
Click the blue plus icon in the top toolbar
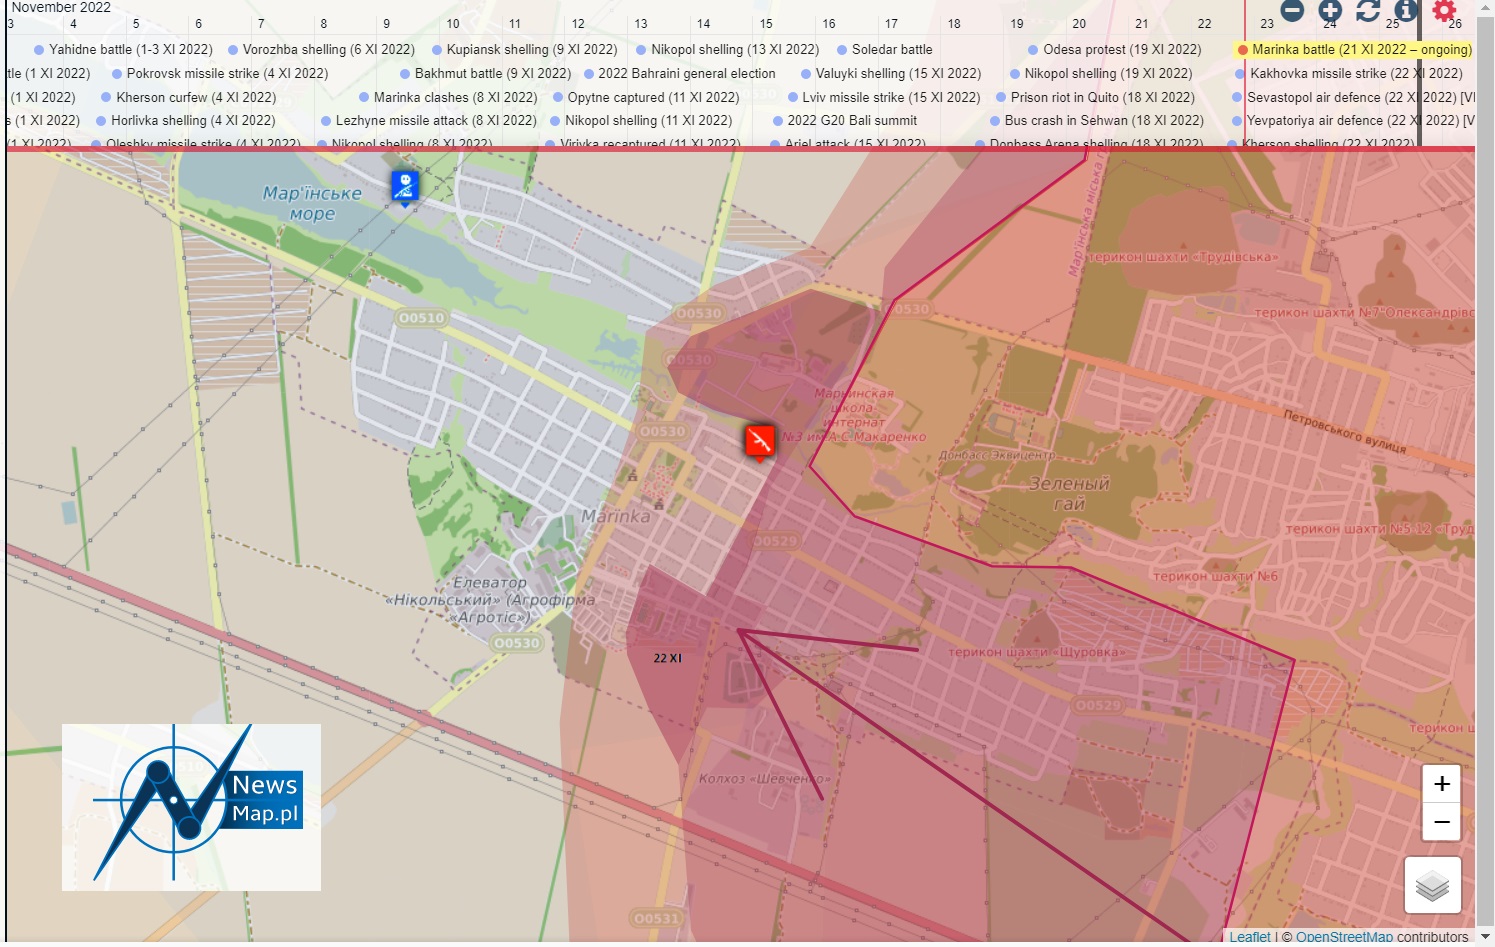click(x=1330, y=10)
